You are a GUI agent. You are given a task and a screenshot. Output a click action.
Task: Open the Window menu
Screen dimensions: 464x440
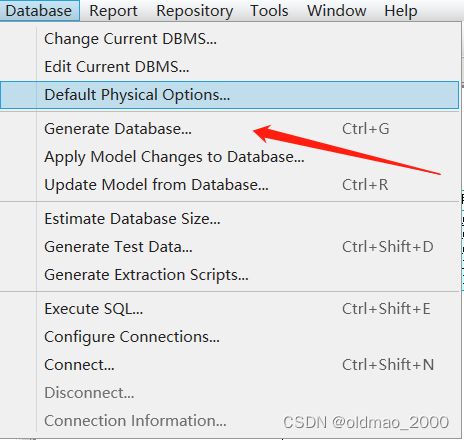click(x=336, y=11)
